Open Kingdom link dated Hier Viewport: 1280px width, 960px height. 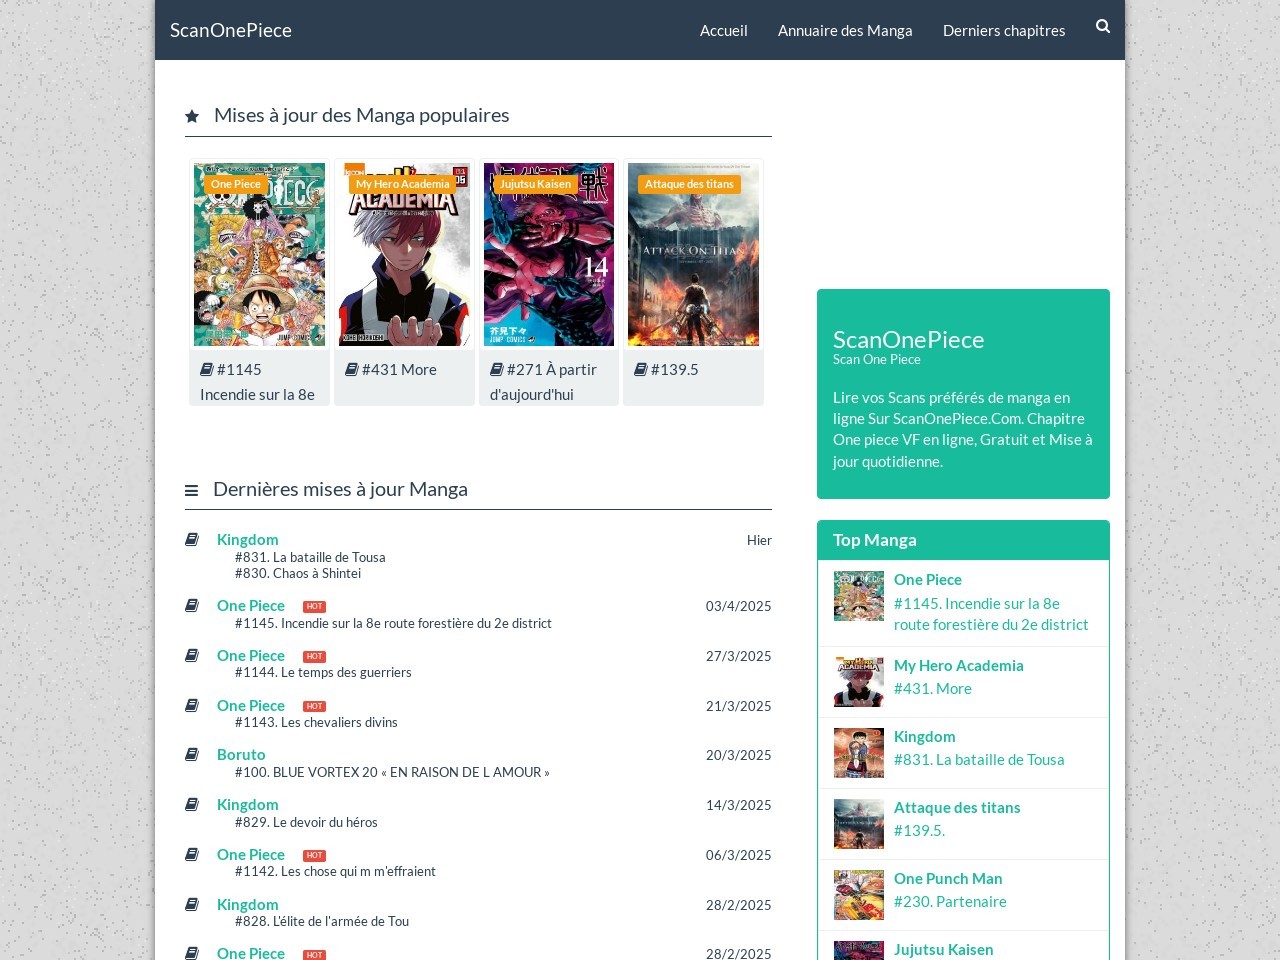pos(248,539)
